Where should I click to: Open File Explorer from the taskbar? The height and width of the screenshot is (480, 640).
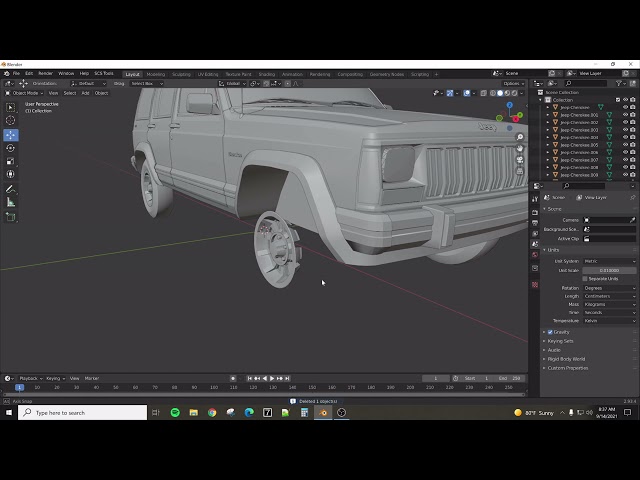[193, 413]
